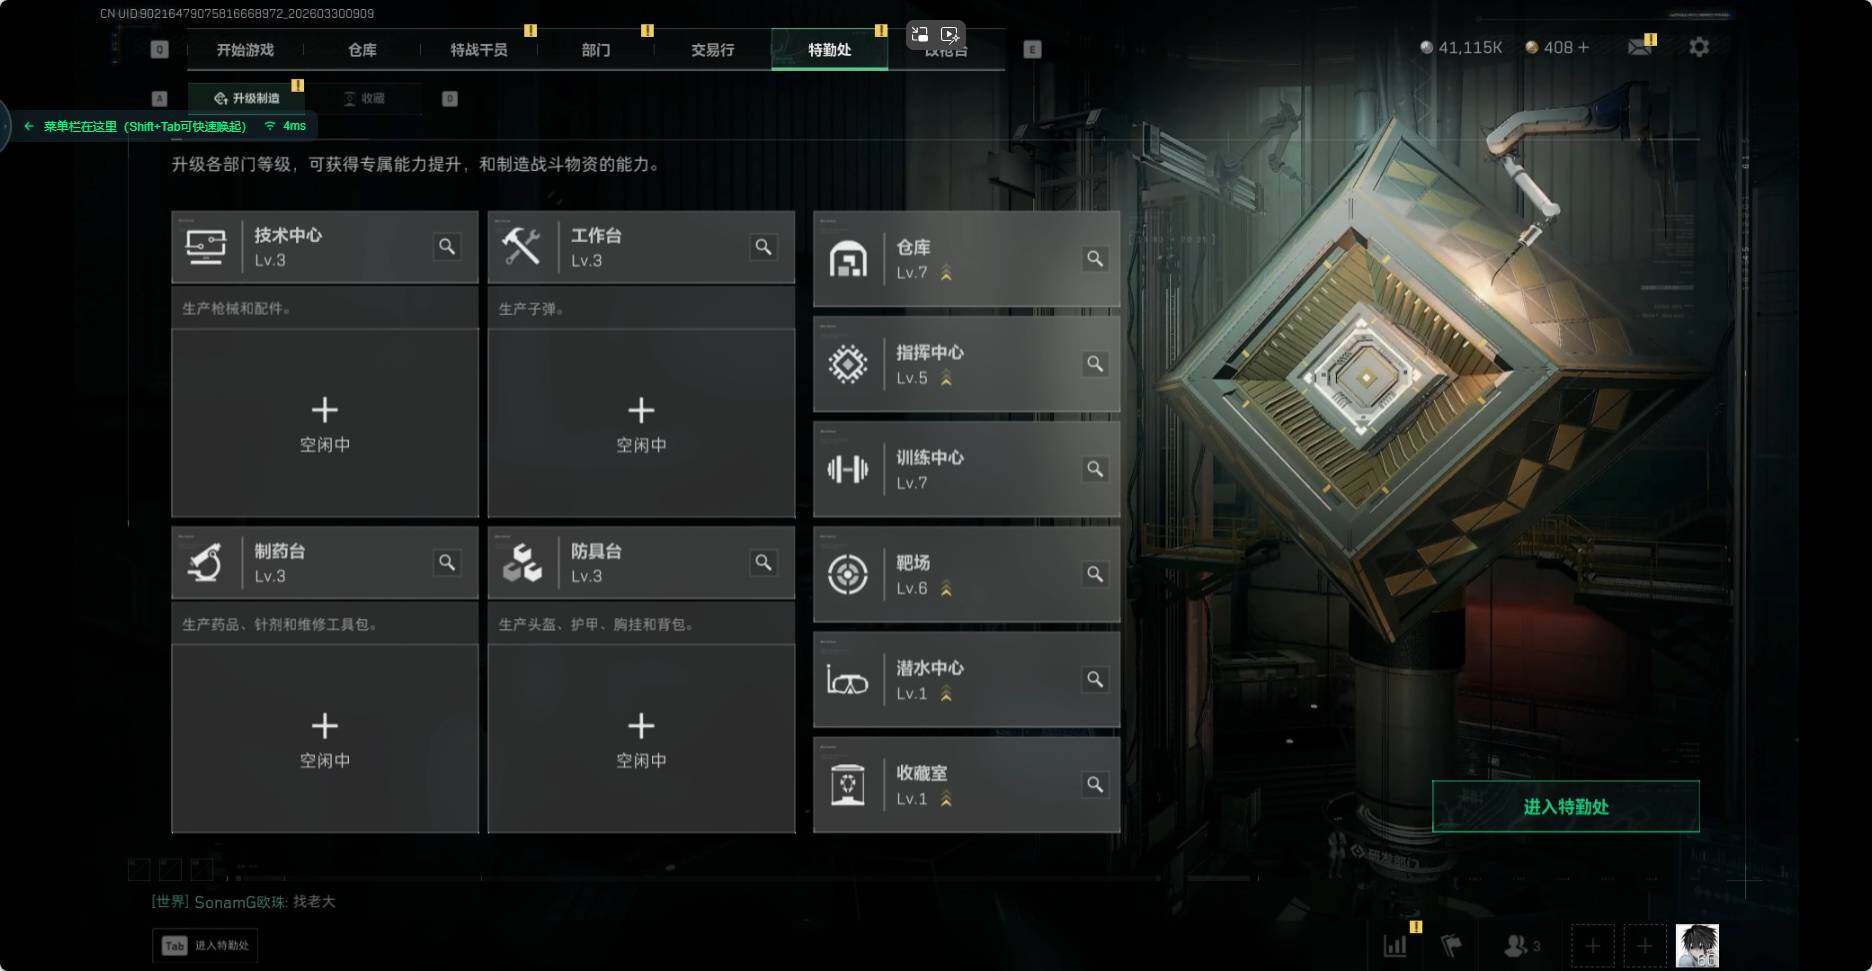Add production in idle 制药台 slot
This screenshot has width=1872, height=971.
click(x=325, y=739)
